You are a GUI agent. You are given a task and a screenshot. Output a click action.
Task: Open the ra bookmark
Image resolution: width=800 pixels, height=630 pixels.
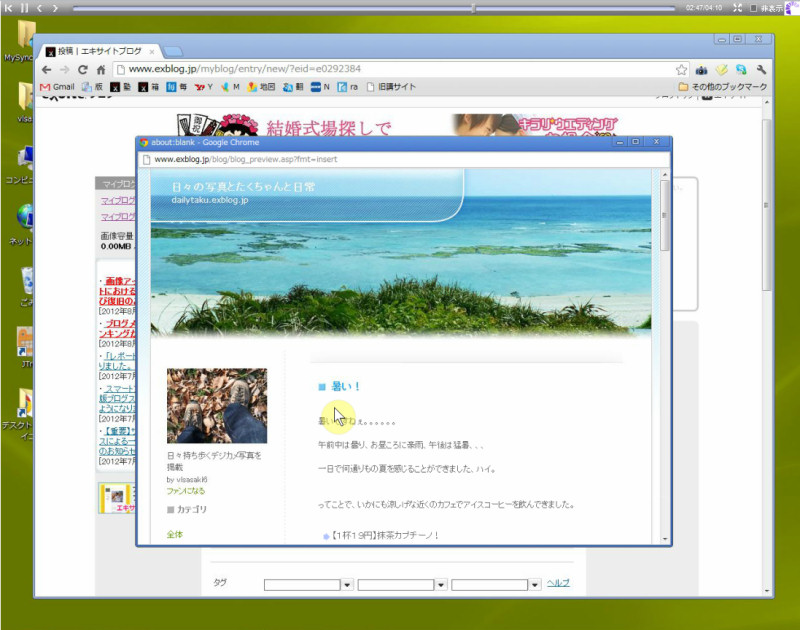coord(347,87)
